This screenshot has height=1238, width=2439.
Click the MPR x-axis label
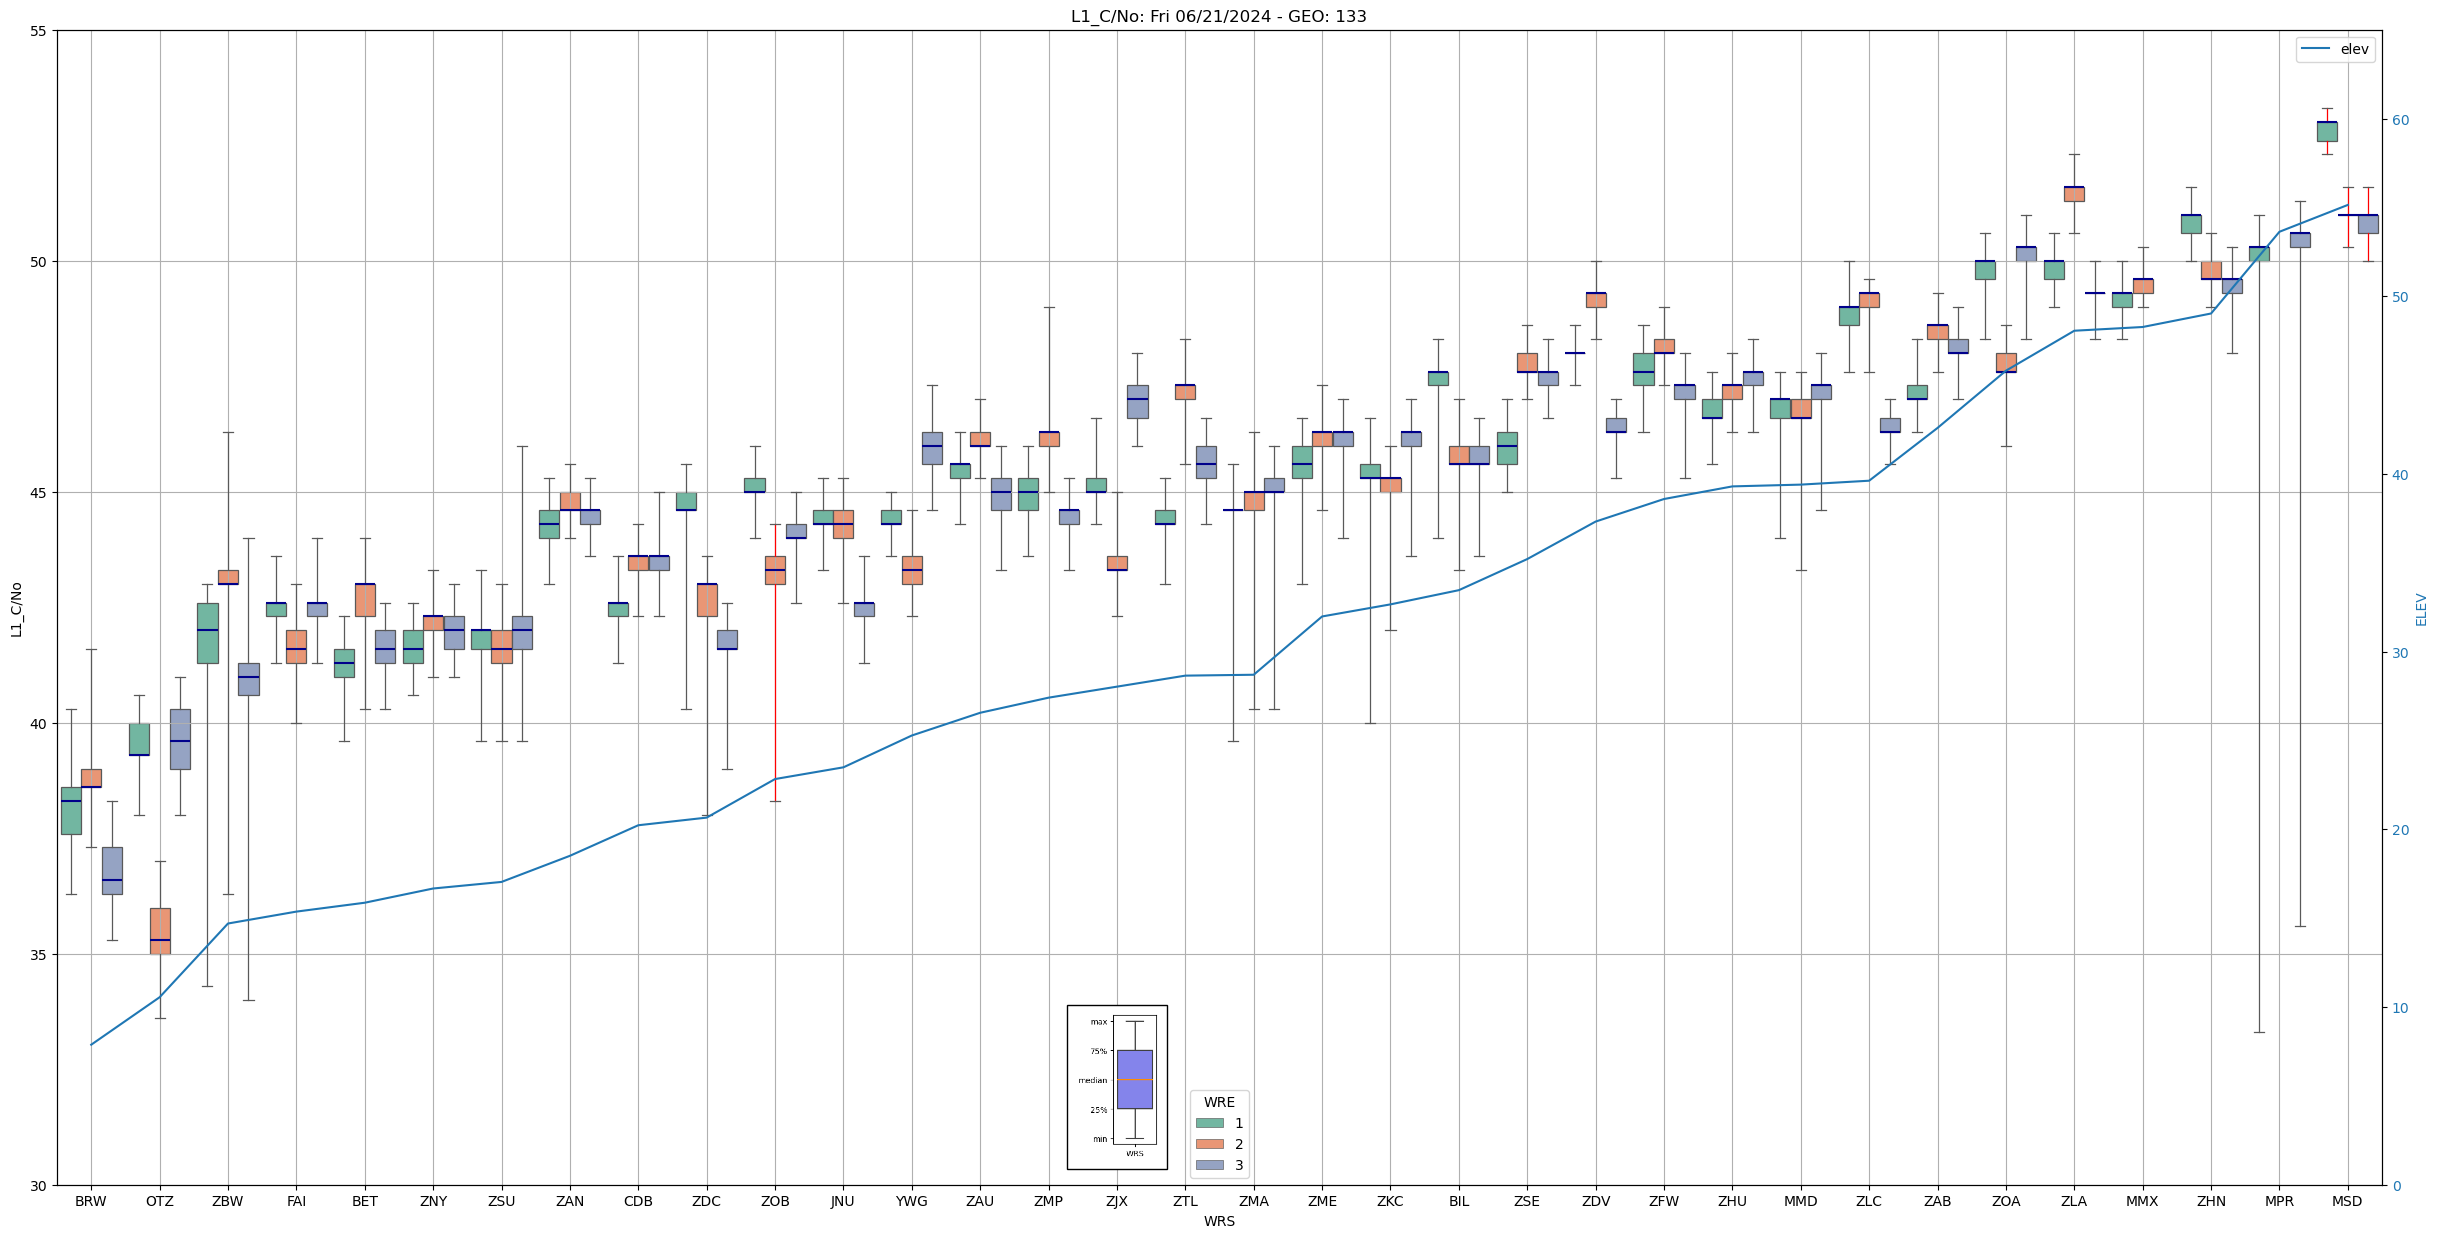2279,1201
